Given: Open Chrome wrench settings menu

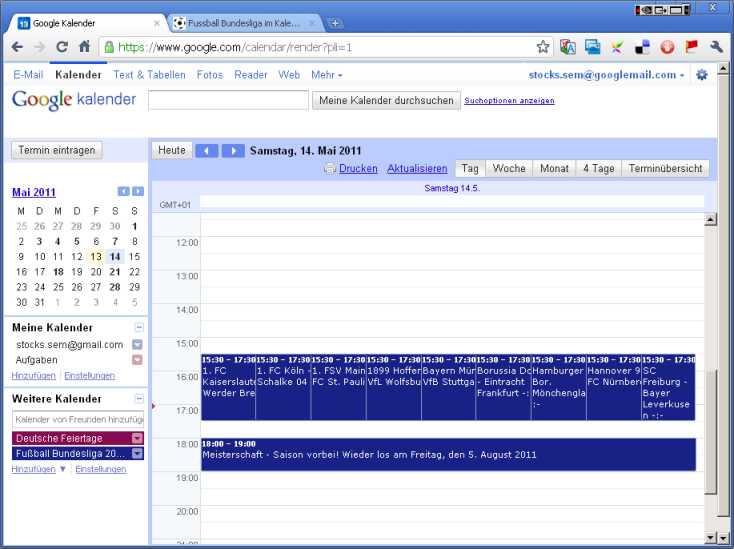Looking at the screenshot, I should tap(716, 46).
